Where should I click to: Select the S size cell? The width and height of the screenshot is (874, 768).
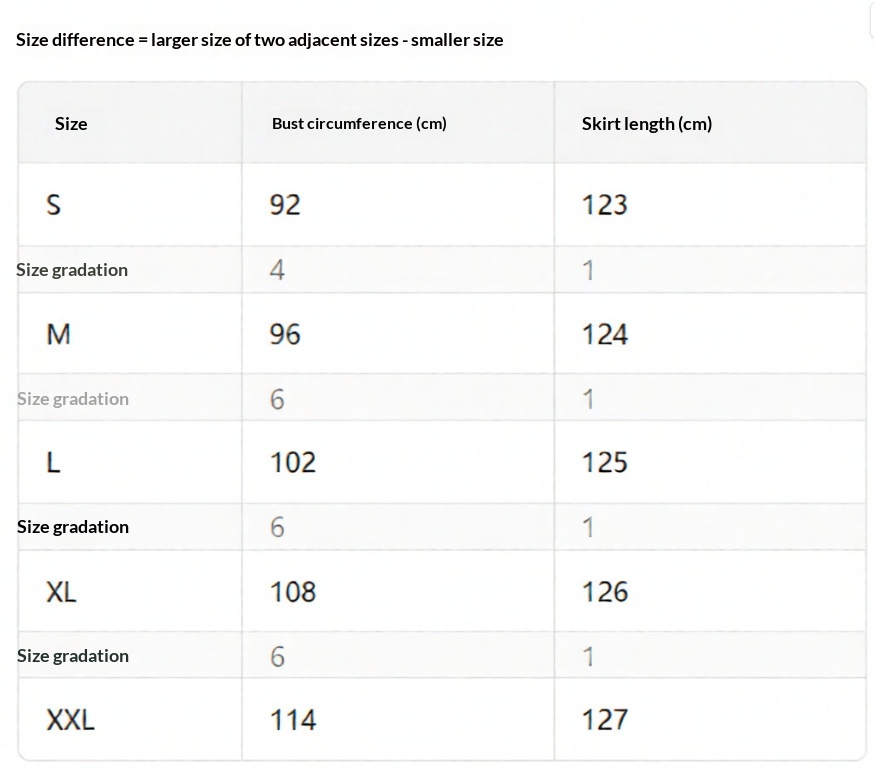(x=54, y=205)
